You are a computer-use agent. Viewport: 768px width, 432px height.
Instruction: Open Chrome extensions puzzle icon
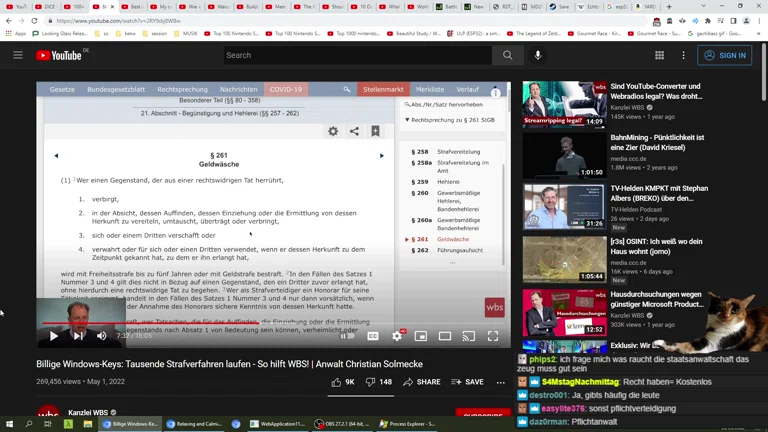click(708, 21)
